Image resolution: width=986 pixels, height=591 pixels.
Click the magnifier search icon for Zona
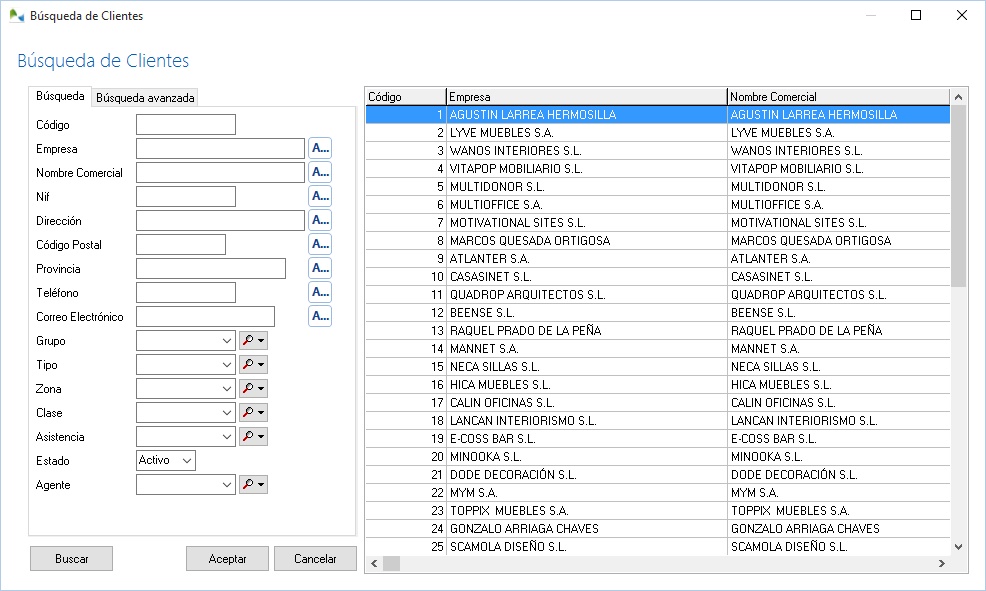248,389
